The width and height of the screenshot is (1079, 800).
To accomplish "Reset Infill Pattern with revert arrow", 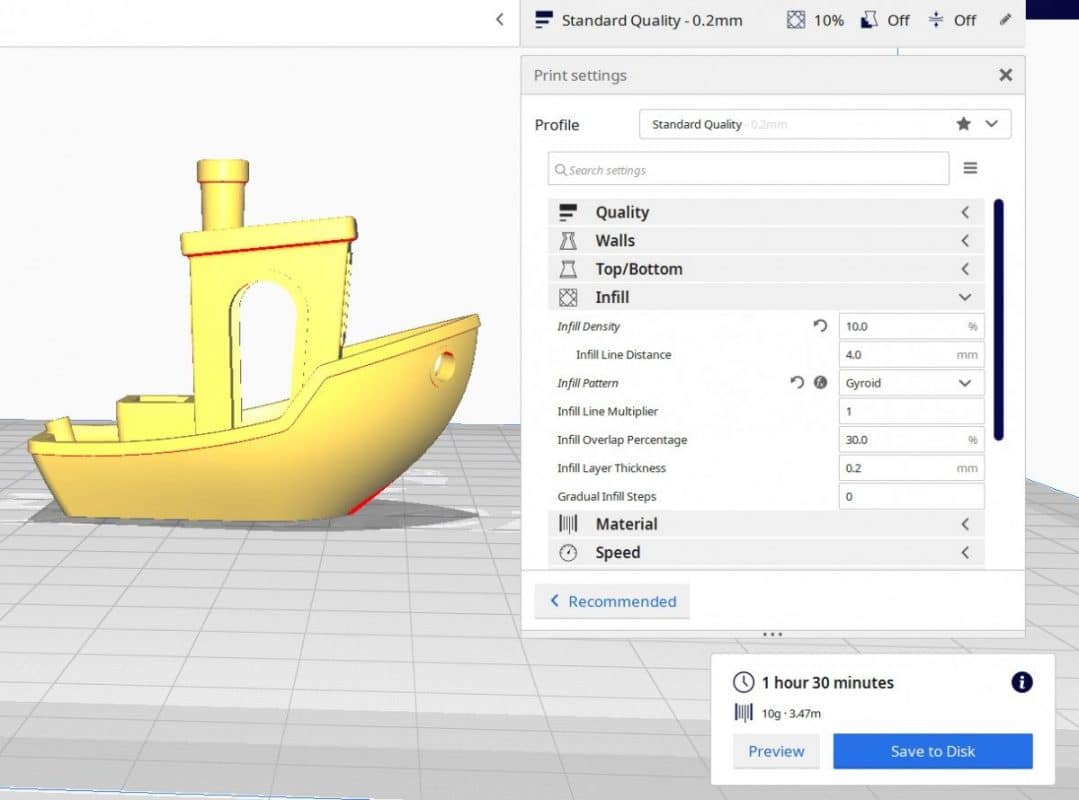I will (797, 382).
